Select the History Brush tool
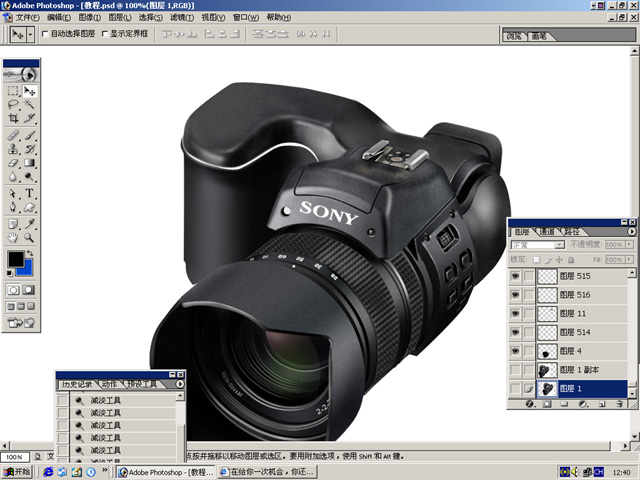640x480 pixels. pos(29,149)
